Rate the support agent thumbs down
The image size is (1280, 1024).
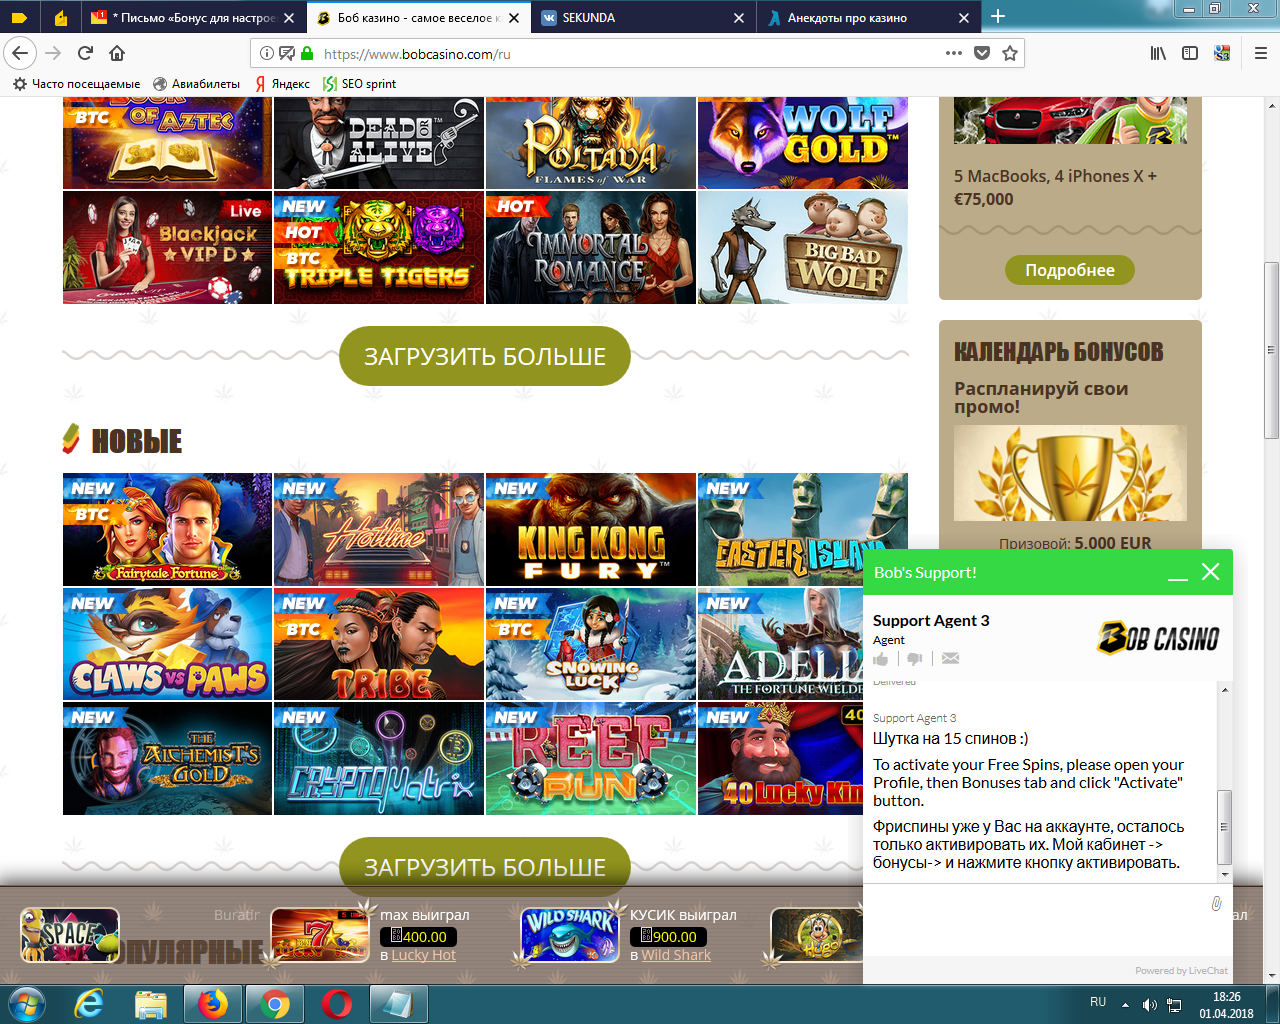[914, 658]
